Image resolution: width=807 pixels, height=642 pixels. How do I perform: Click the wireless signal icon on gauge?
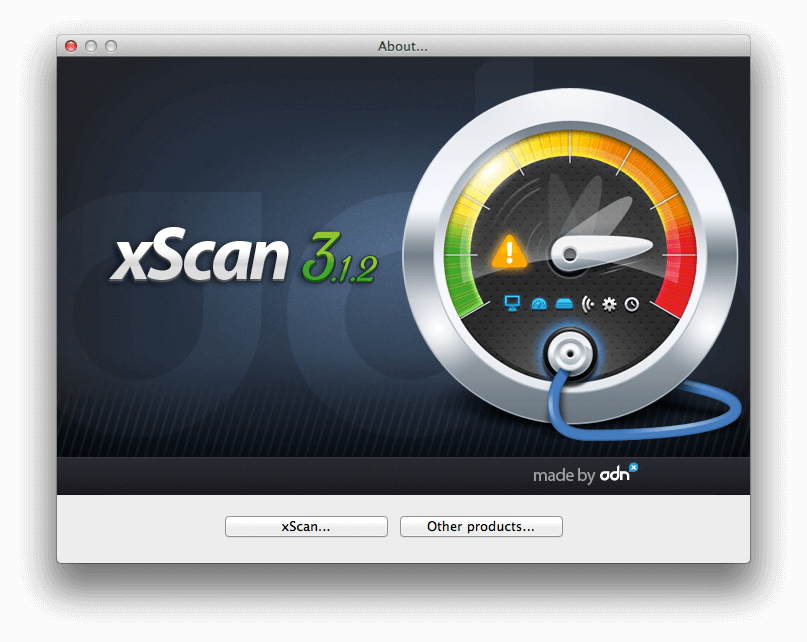(x=587, y=305)
